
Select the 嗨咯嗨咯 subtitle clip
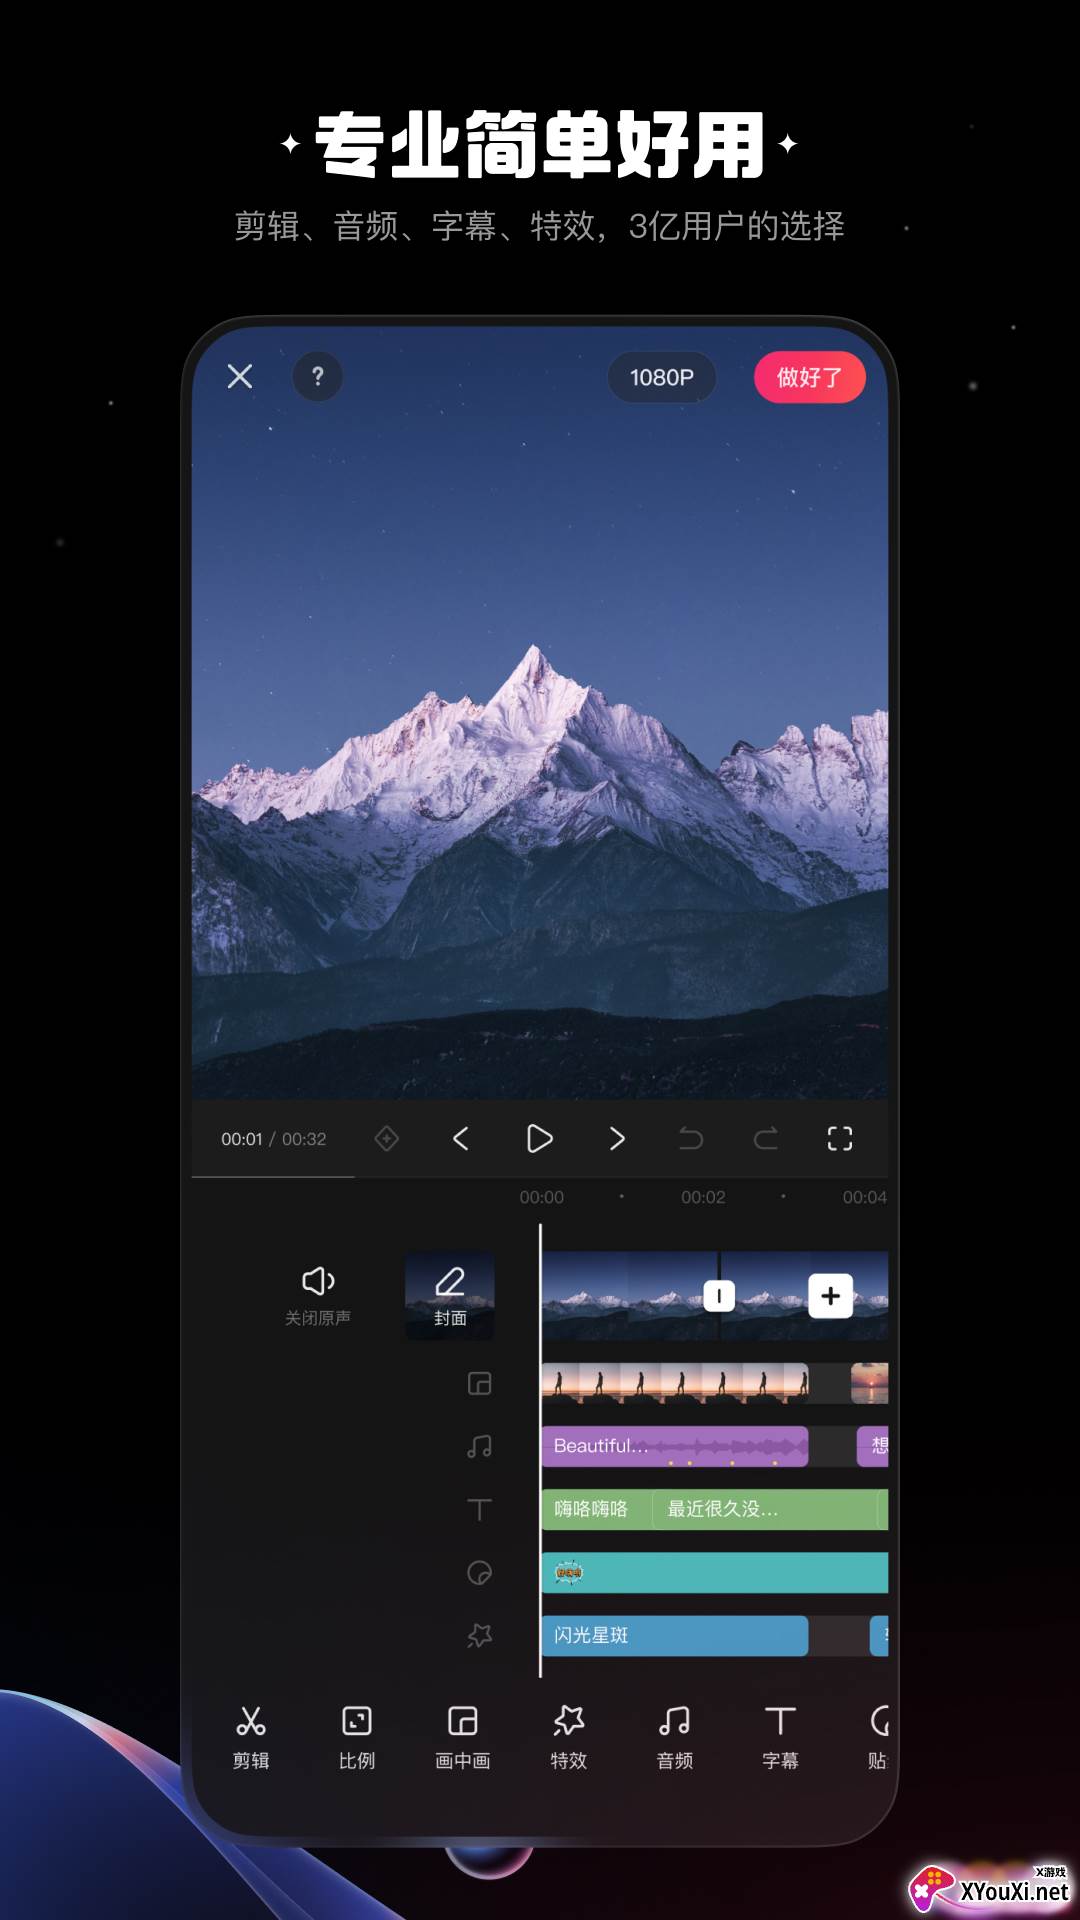[597, 1509]
